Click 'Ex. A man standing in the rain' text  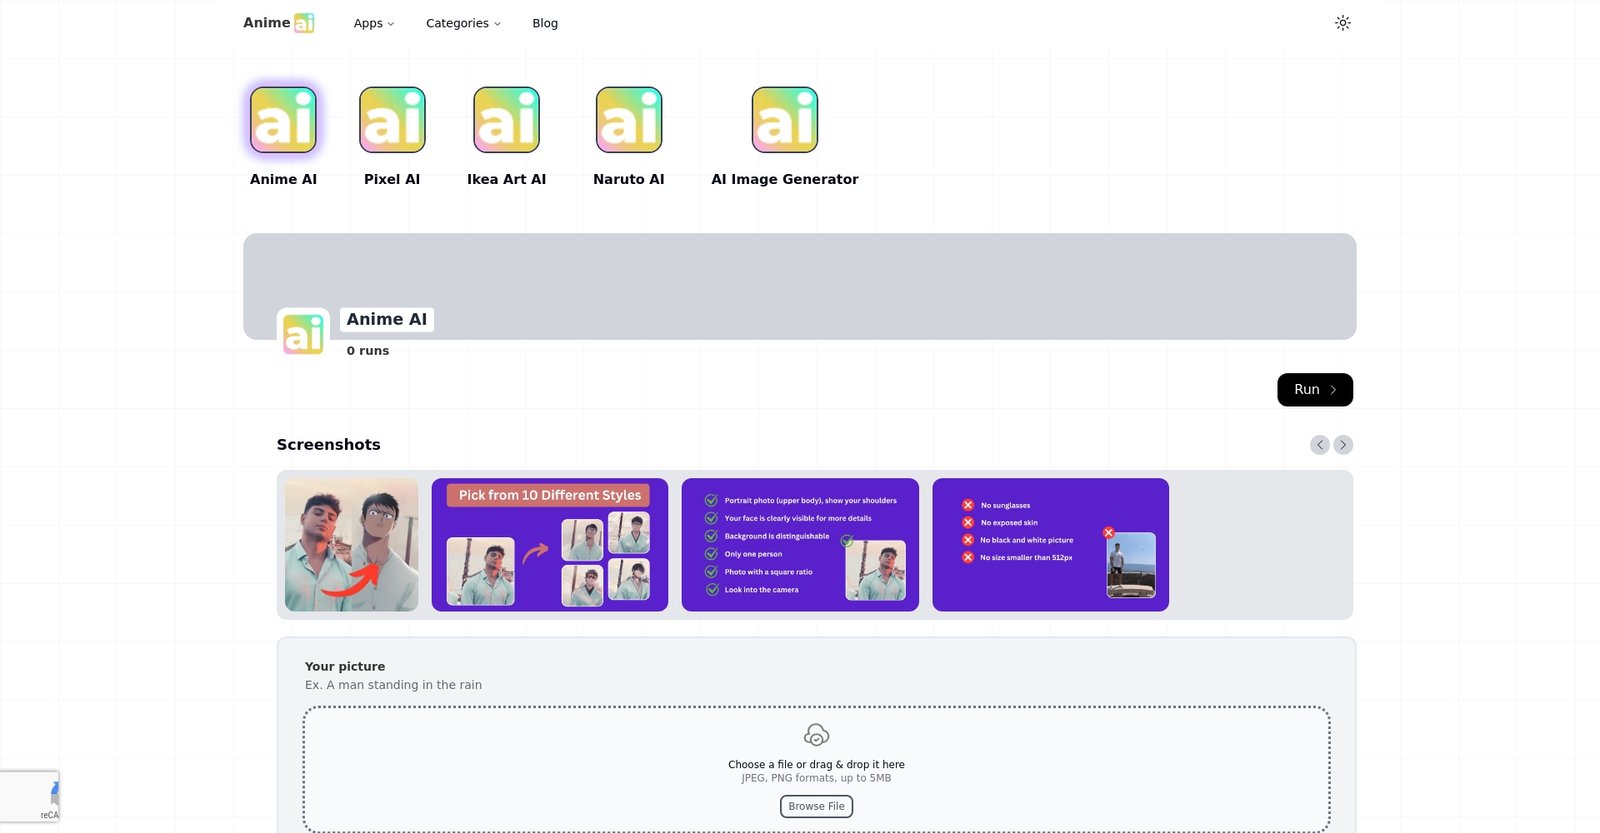[393, 685]
